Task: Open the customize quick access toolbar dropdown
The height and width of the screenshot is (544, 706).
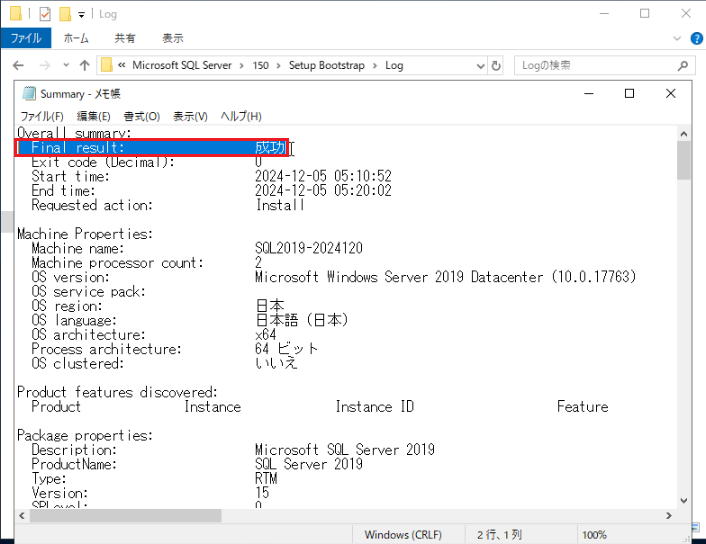Action: [x=81, y=15]
